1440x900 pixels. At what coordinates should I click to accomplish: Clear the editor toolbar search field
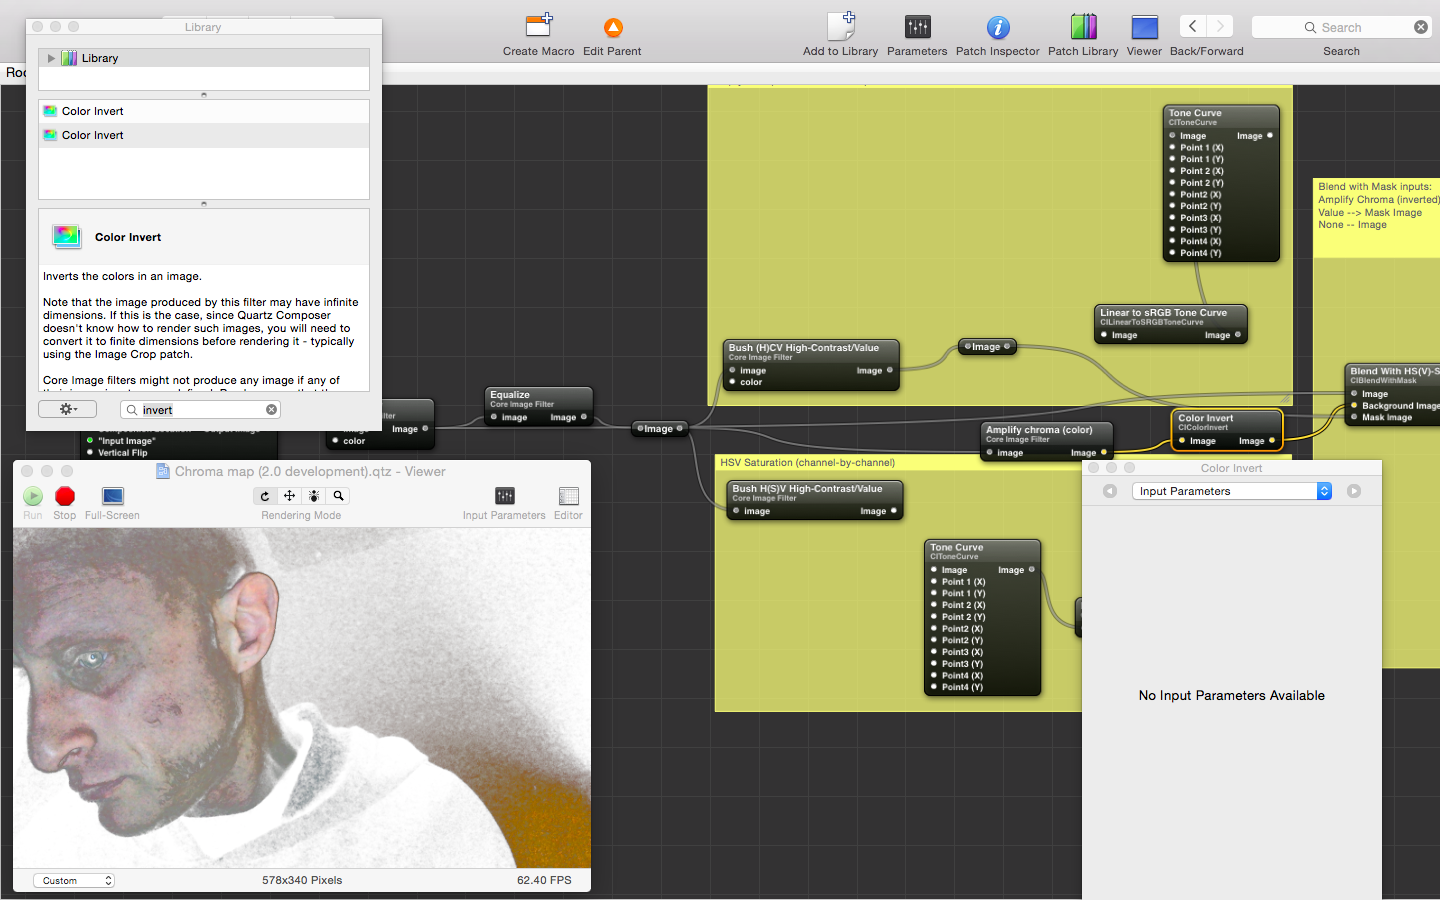click(x=1421, y=27)
